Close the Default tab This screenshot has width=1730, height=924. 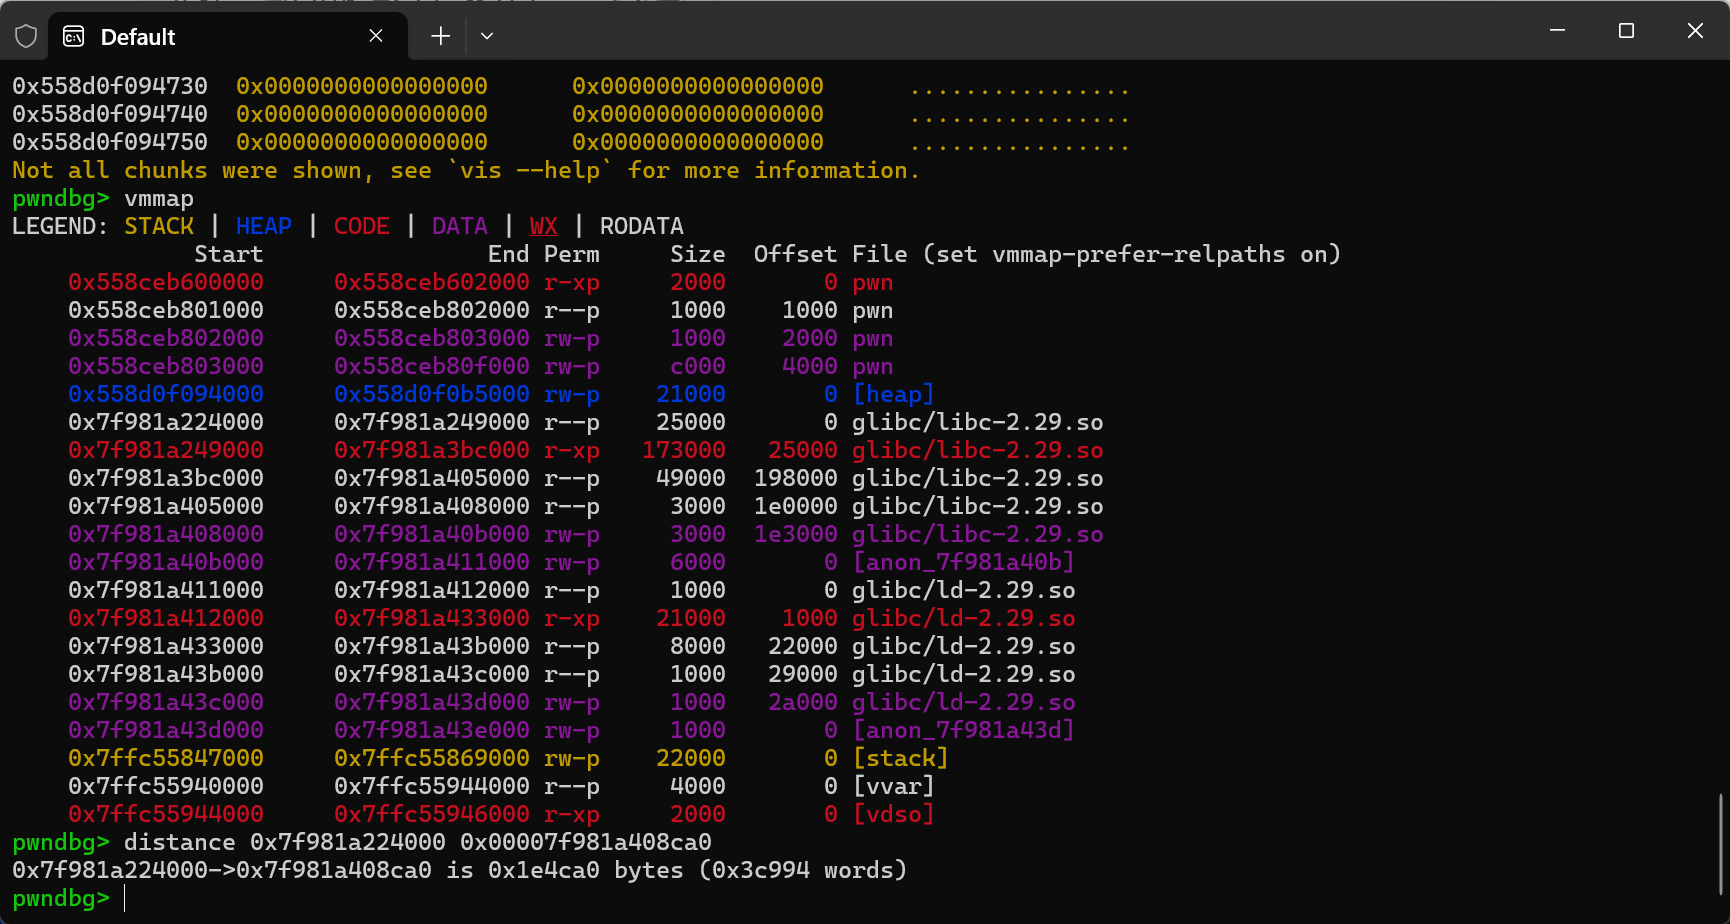click(x=376, y=36)
